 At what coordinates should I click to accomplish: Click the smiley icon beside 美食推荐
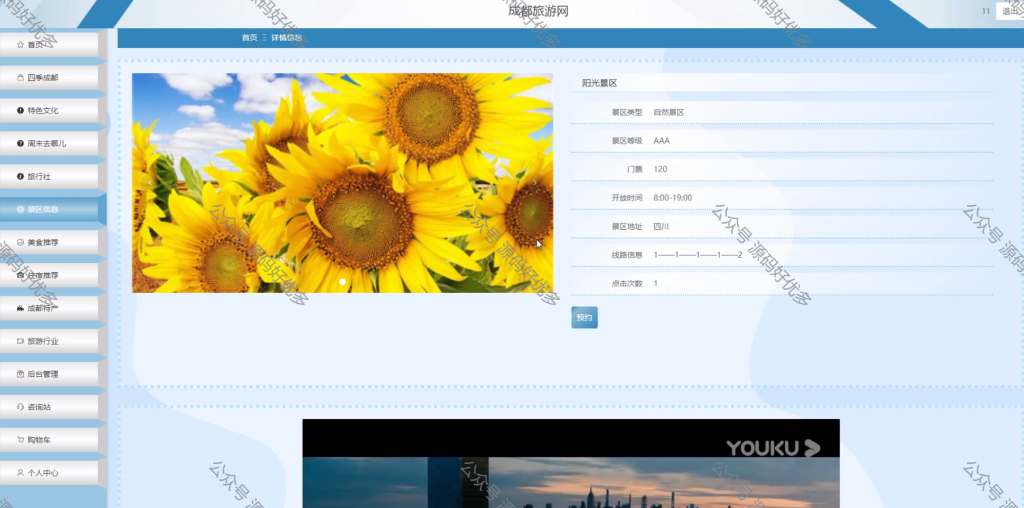pyautogui.click(x=20, y=242)
